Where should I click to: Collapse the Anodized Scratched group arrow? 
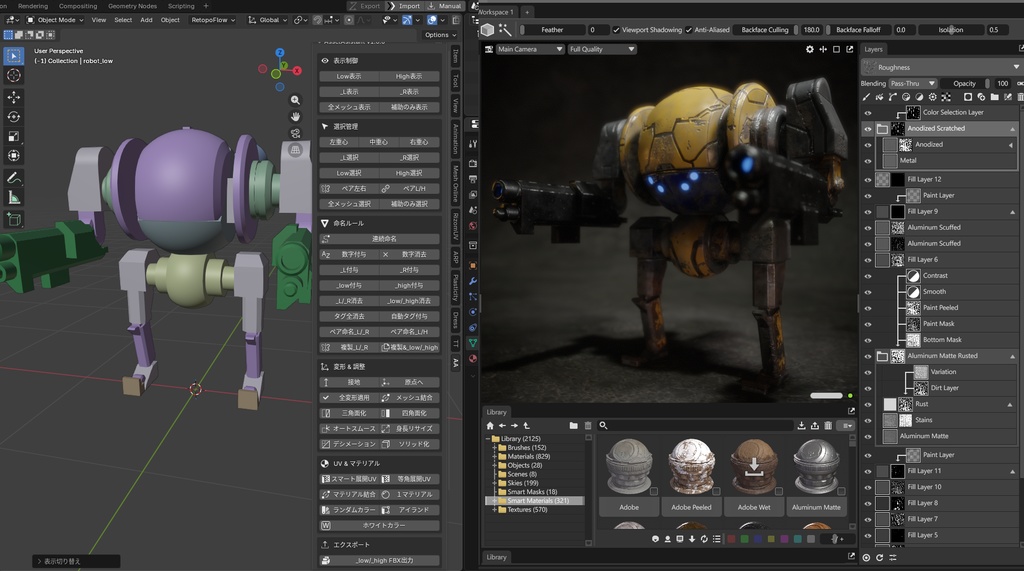1012,129
